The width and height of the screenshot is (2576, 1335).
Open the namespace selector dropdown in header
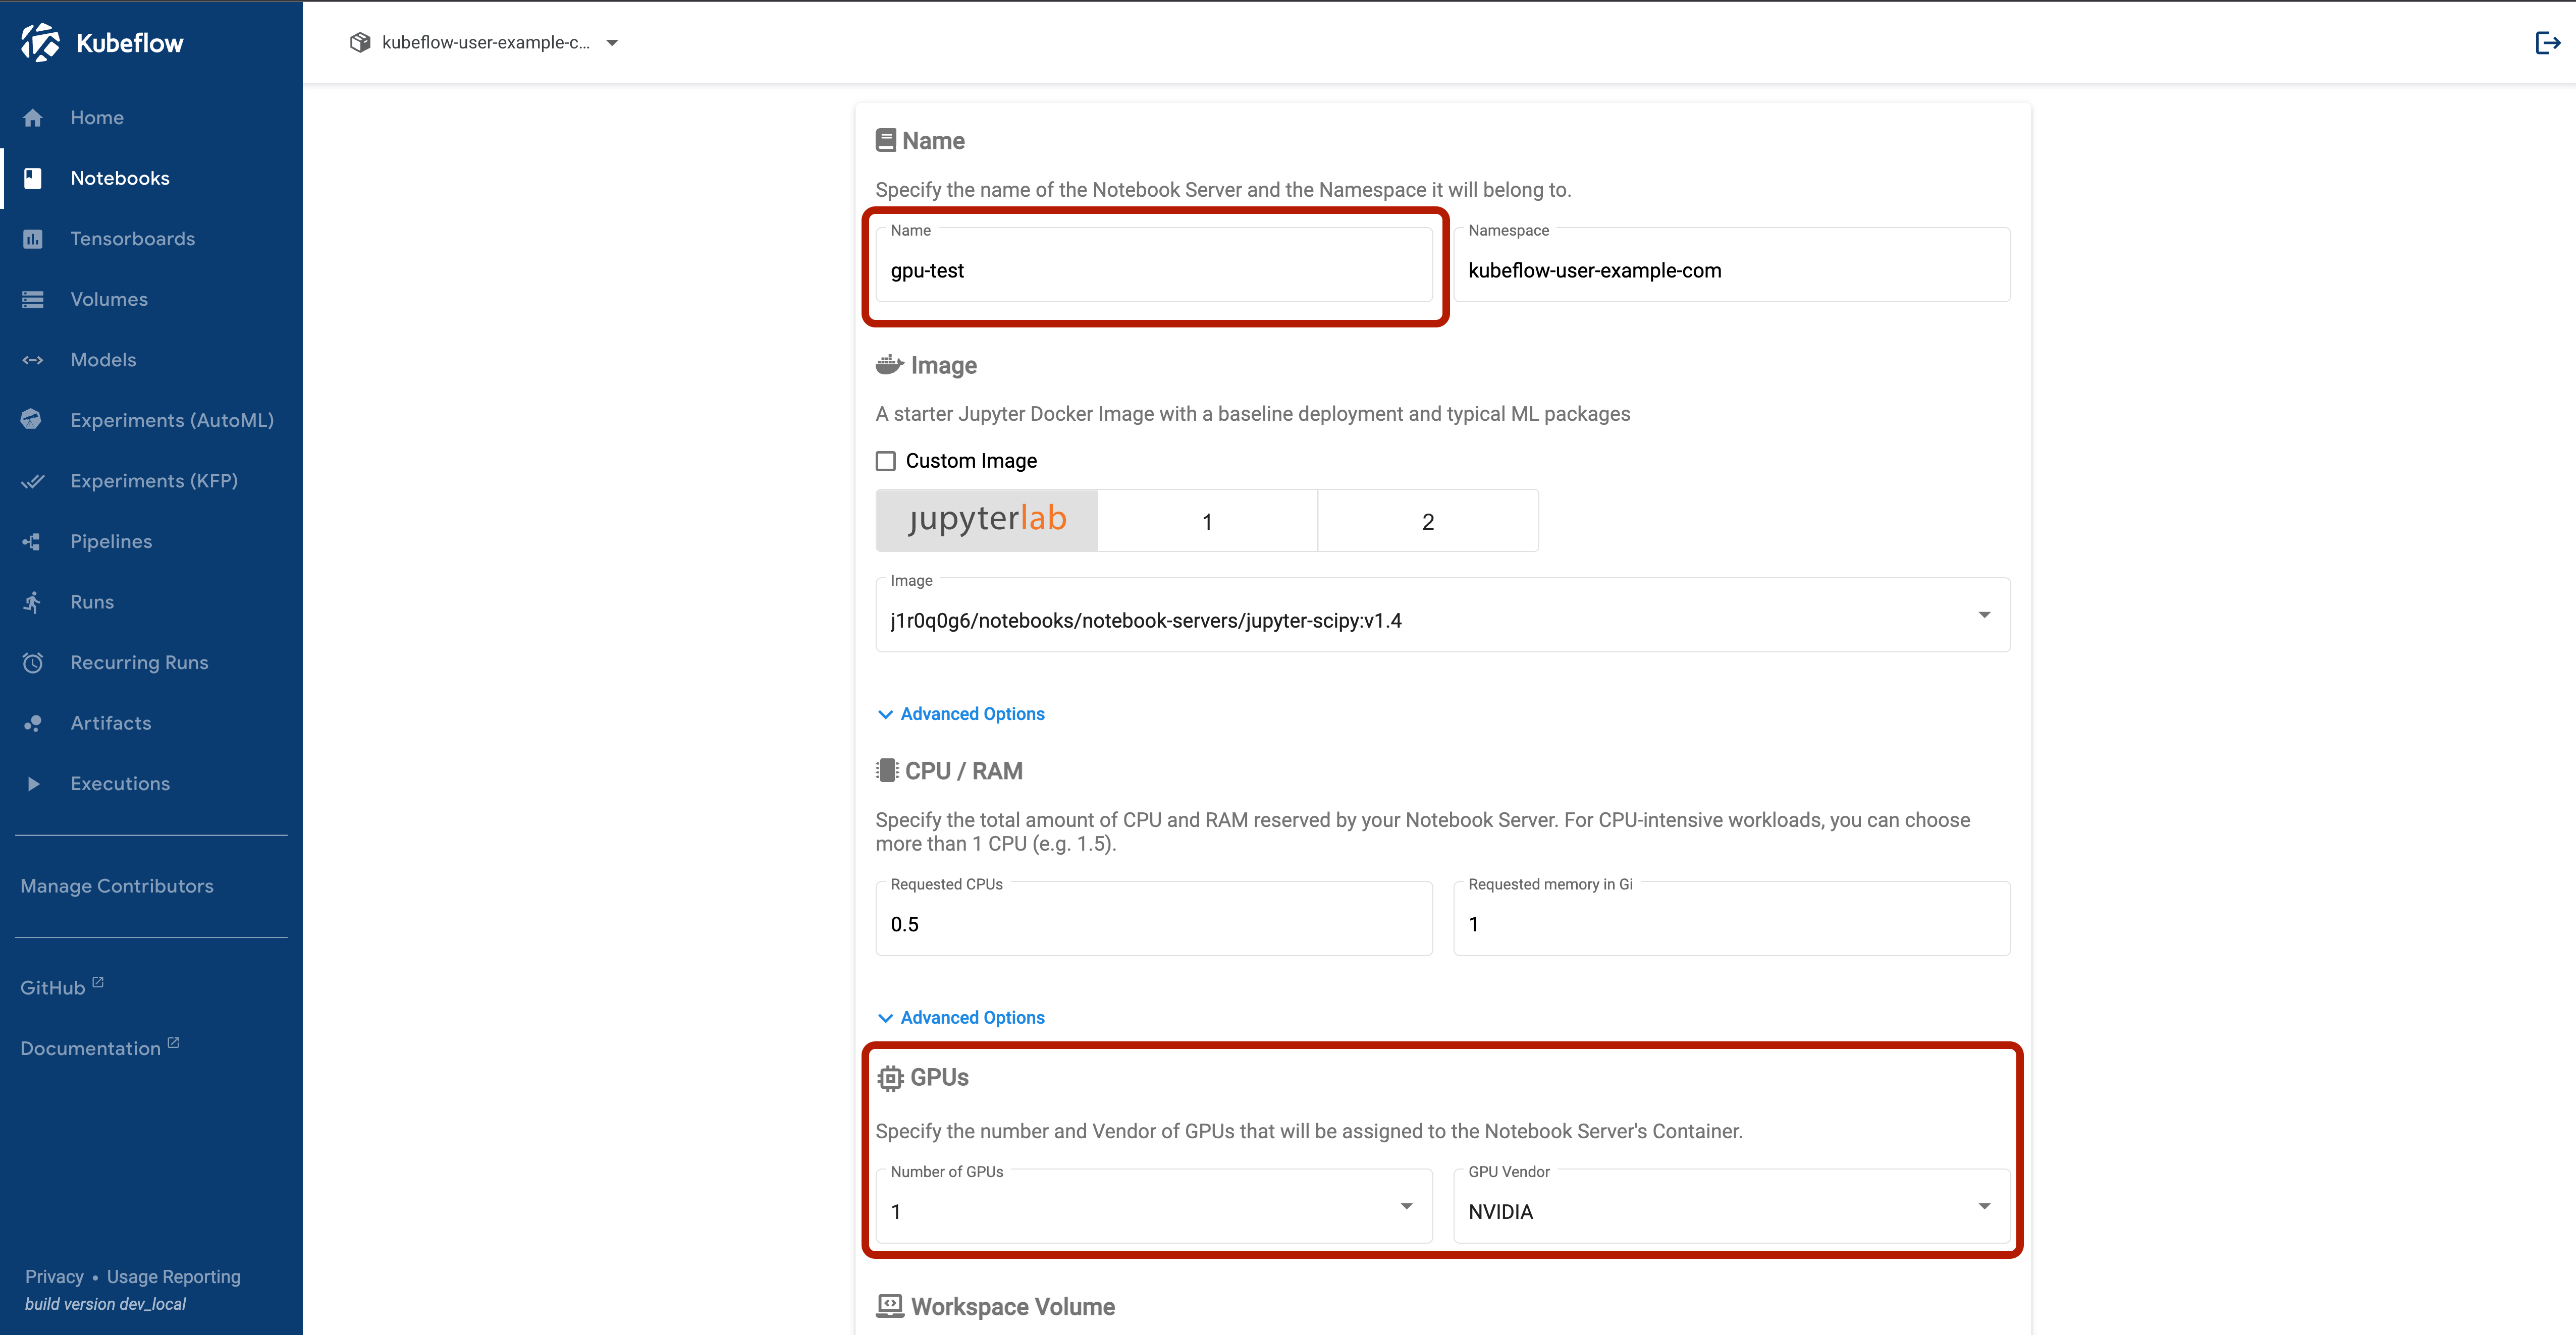[485, 43]
